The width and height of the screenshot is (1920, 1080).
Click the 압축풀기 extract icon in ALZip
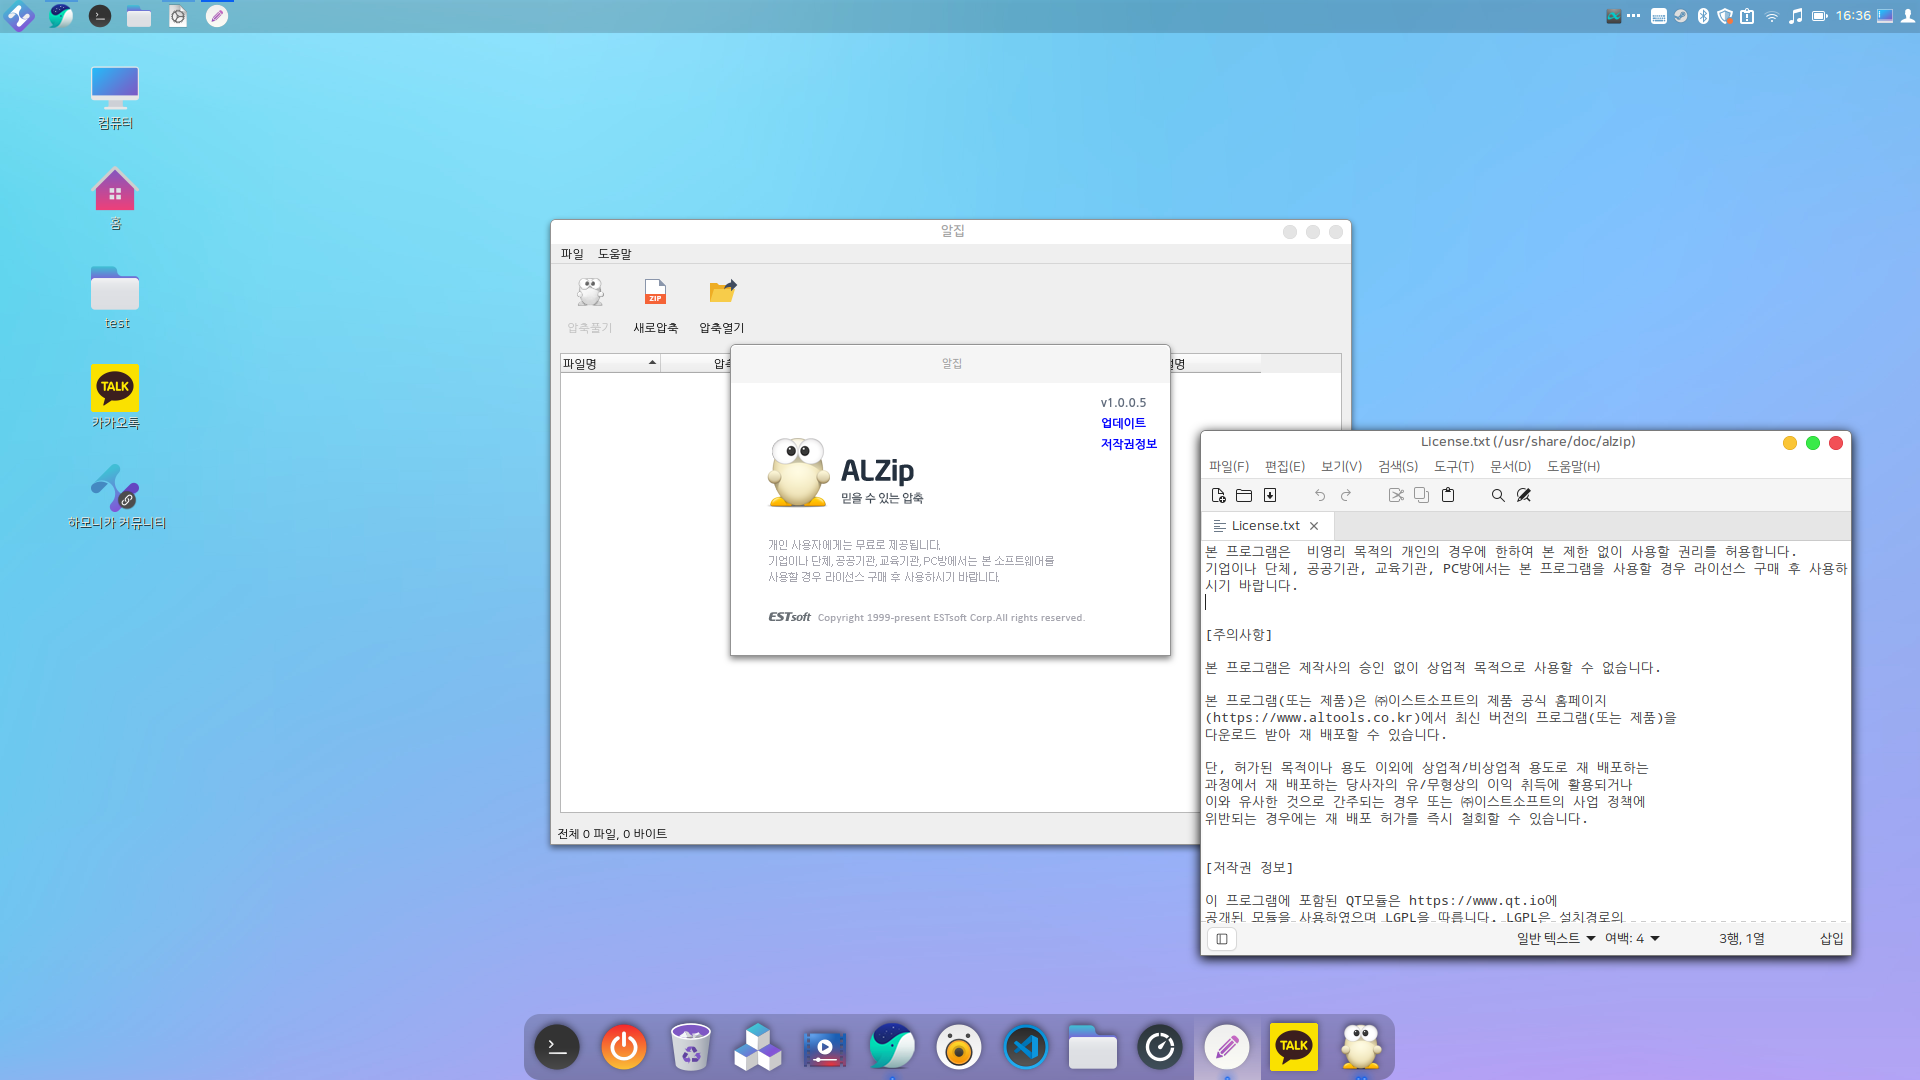[x=590, y=305]
